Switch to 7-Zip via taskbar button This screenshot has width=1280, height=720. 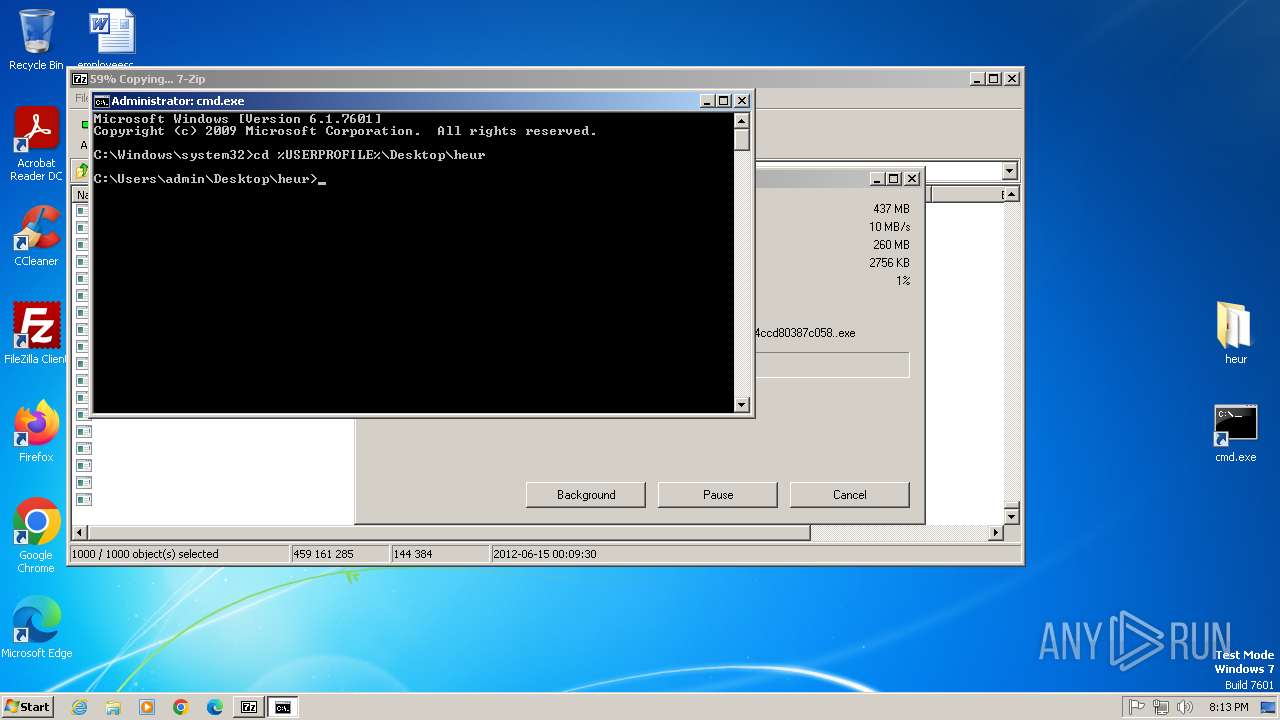[249, 707]
